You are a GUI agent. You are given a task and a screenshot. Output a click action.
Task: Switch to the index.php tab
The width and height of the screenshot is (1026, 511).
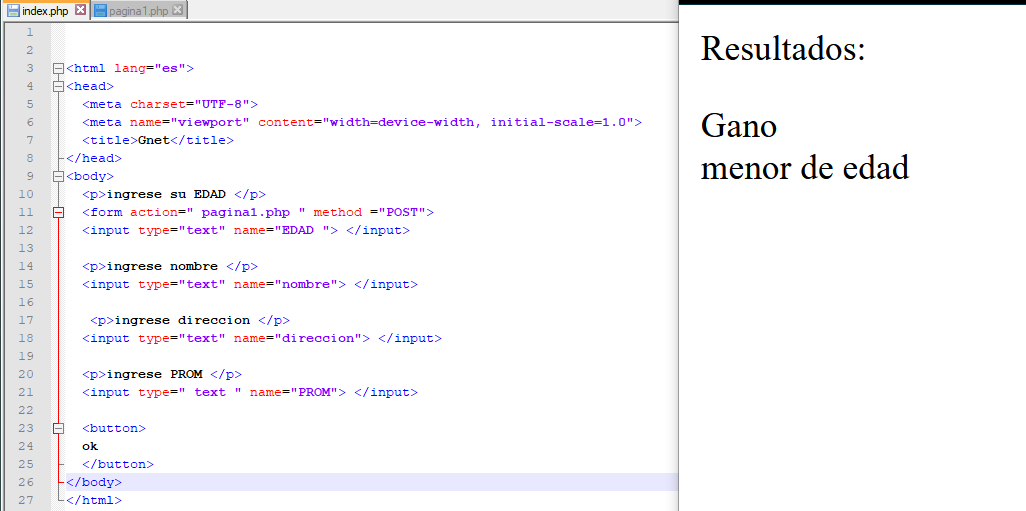click(44, 11)
